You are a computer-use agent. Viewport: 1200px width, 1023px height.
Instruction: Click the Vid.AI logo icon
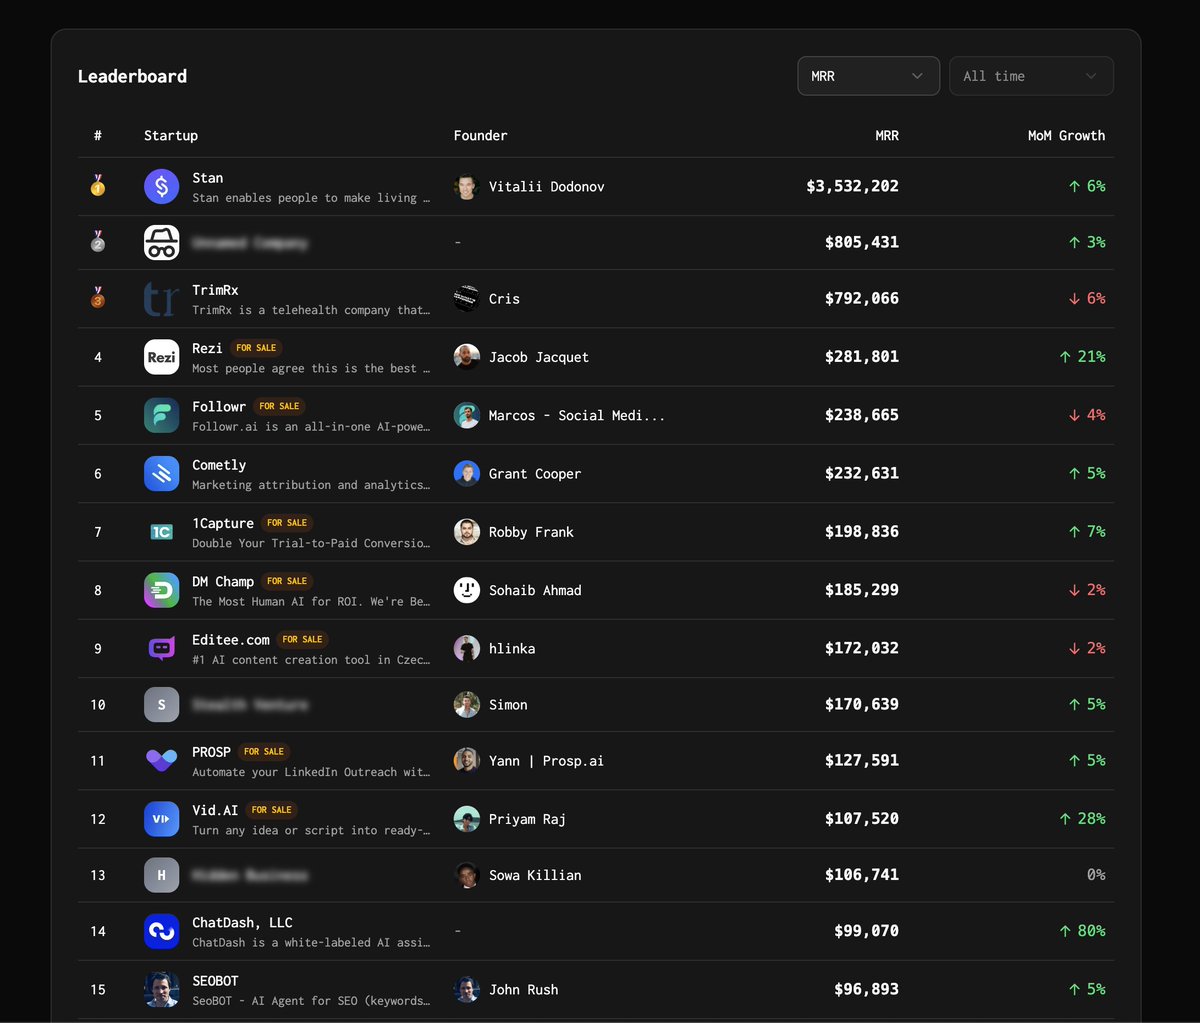(162, 819)
